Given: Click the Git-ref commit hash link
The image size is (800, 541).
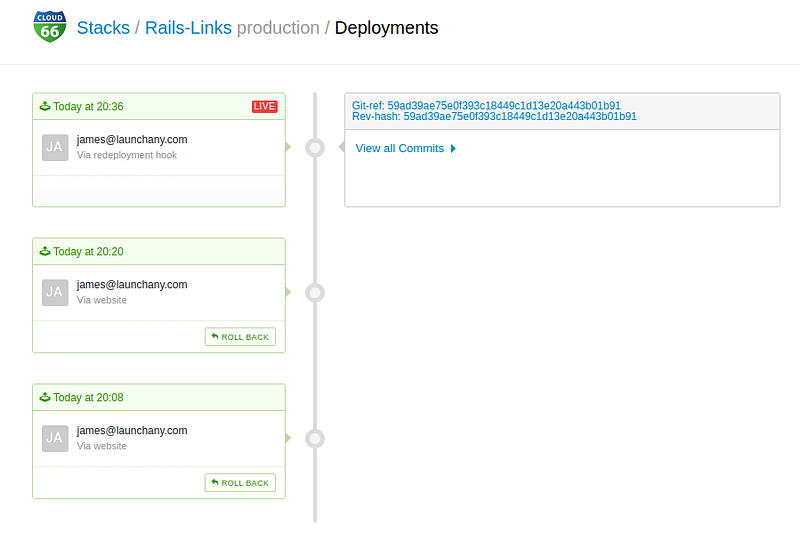Looking at the screenshot, I should pos(504,105).
